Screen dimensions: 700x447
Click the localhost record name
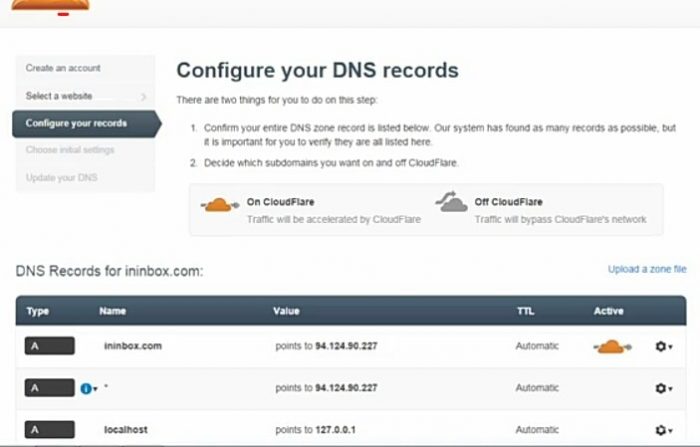point(125,430)
